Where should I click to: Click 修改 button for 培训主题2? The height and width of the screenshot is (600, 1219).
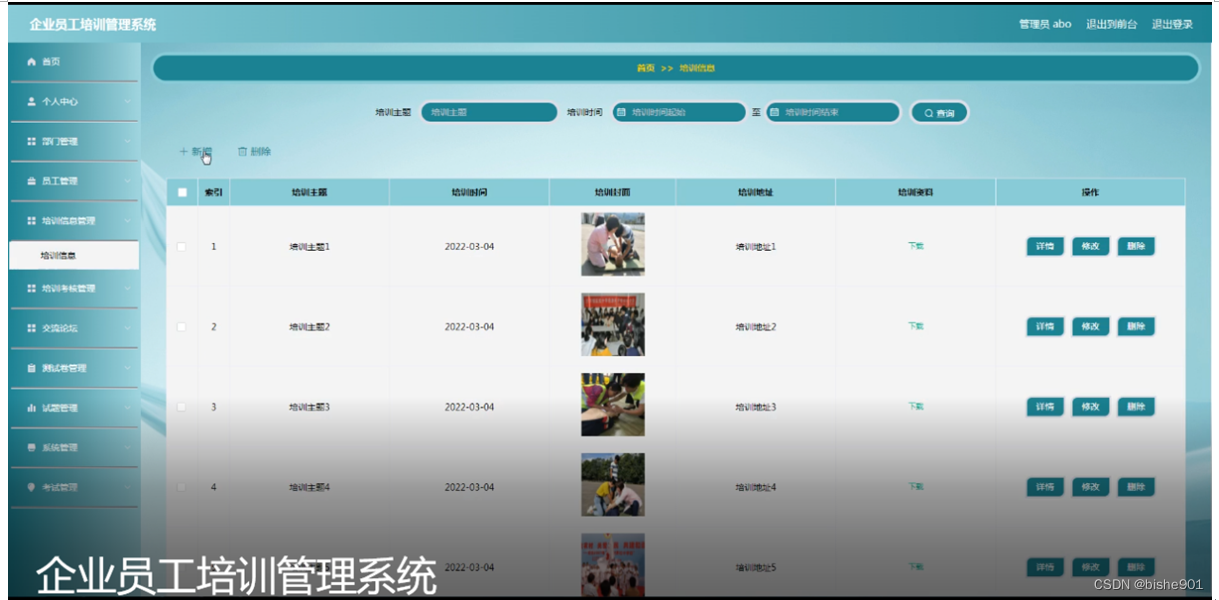coord(1090,326)
